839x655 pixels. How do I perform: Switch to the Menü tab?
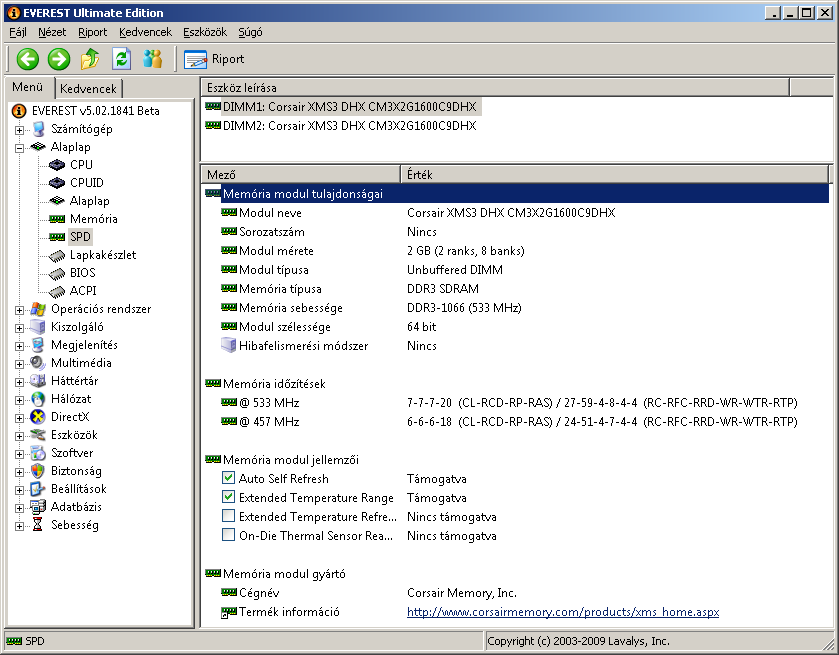click(28, 87)
